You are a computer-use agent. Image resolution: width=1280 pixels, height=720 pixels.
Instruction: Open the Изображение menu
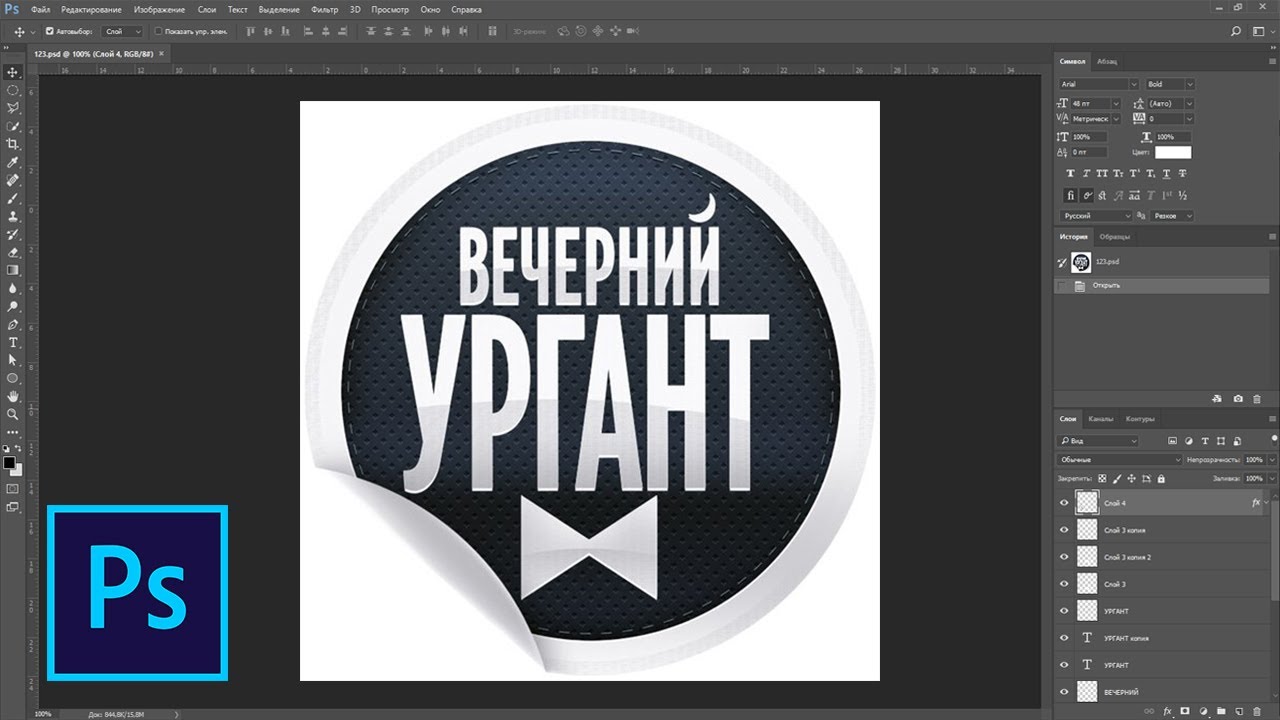(159, 9)
